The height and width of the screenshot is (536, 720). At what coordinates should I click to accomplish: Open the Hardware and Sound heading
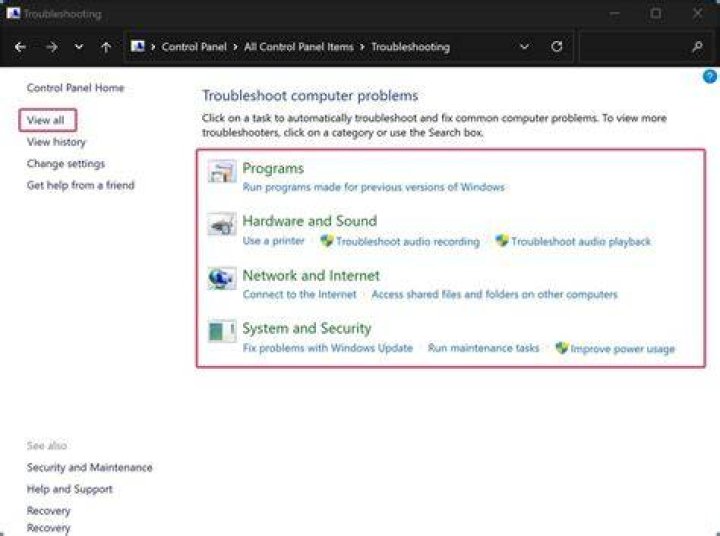click(x=309, y=221)
